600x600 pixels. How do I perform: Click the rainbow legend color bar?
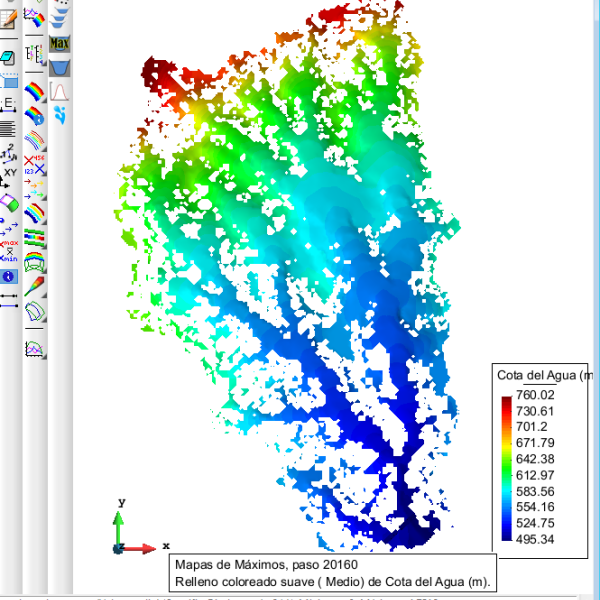pos(507,468)
